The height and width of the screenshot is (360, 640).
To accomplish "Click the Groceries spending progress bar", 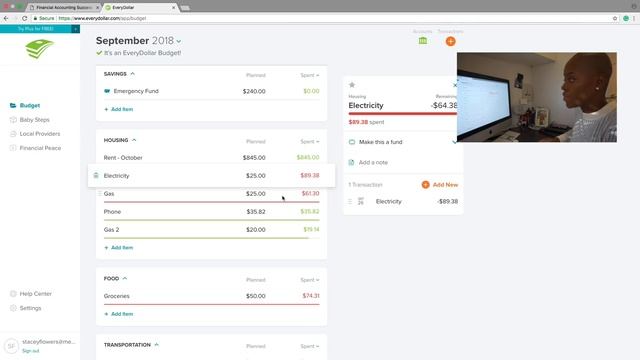I will (211, 304).
